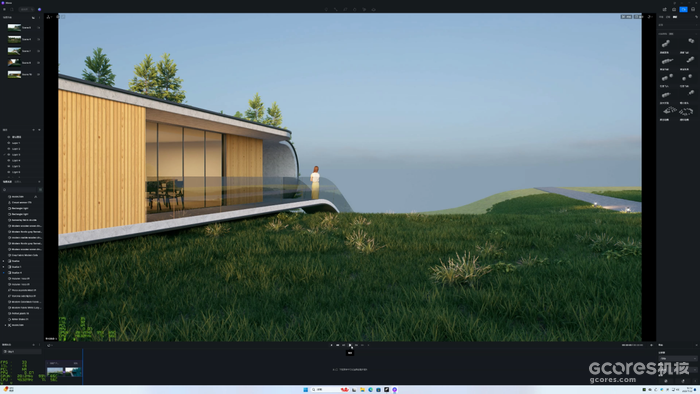
Task: Hide Layer 3 using its eye icon
Action: (8, 154)
